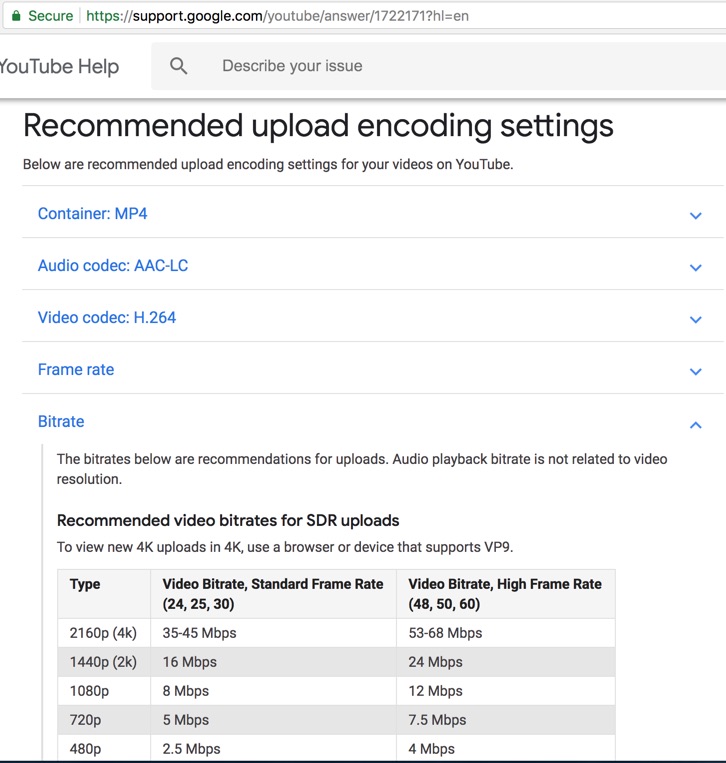Expand the Audio codec chevron arrow

coord(695,267)
